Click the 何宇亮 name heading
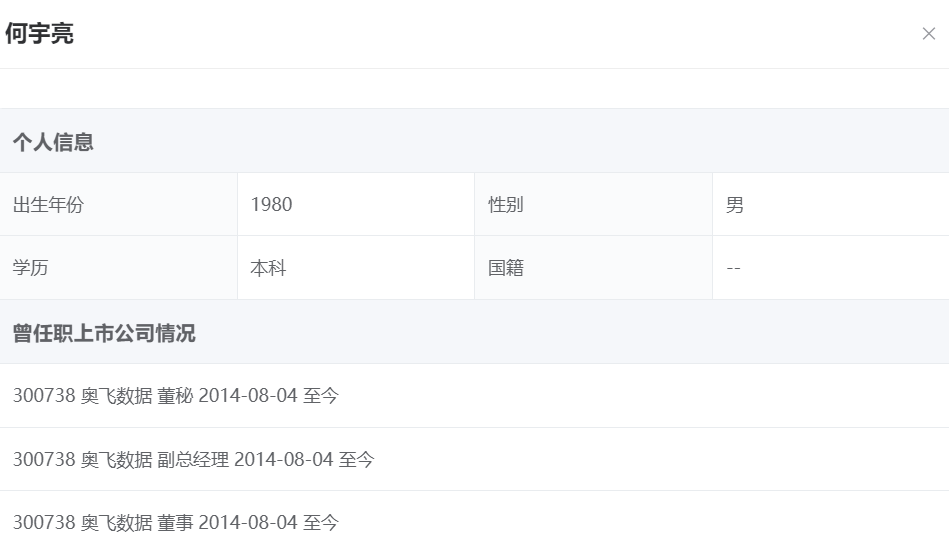 (40, 34)
